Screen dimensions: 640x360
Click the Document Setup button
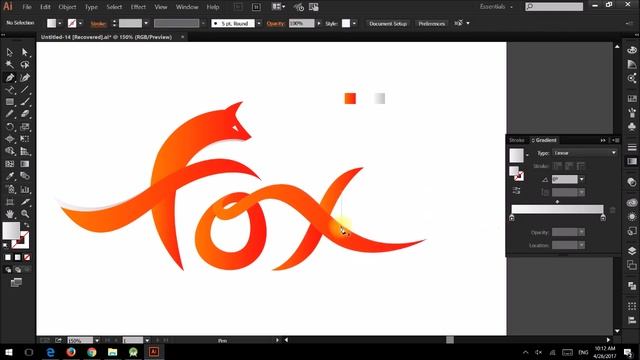(388, 24)
